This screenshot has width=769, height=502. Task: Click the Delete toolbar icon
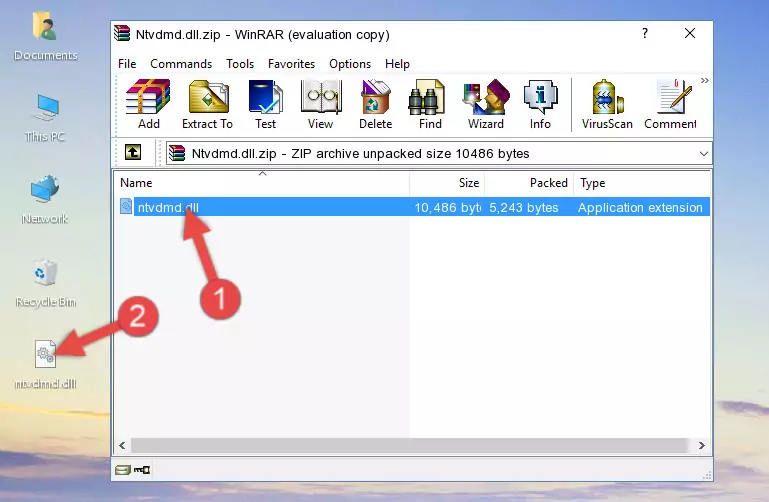(x=376, y=104)
